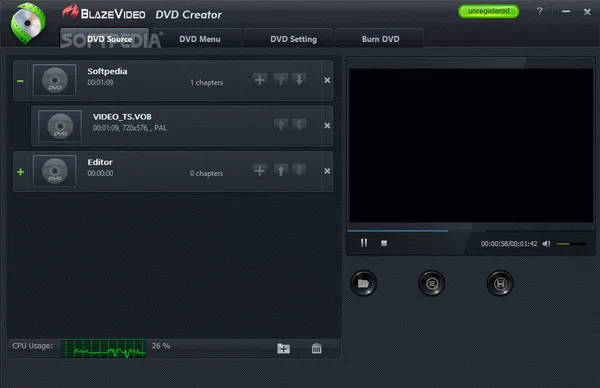Expand the Editor title with plus icon
The image size is (600, 388).
pyautogui.click(x=21, y=172)
